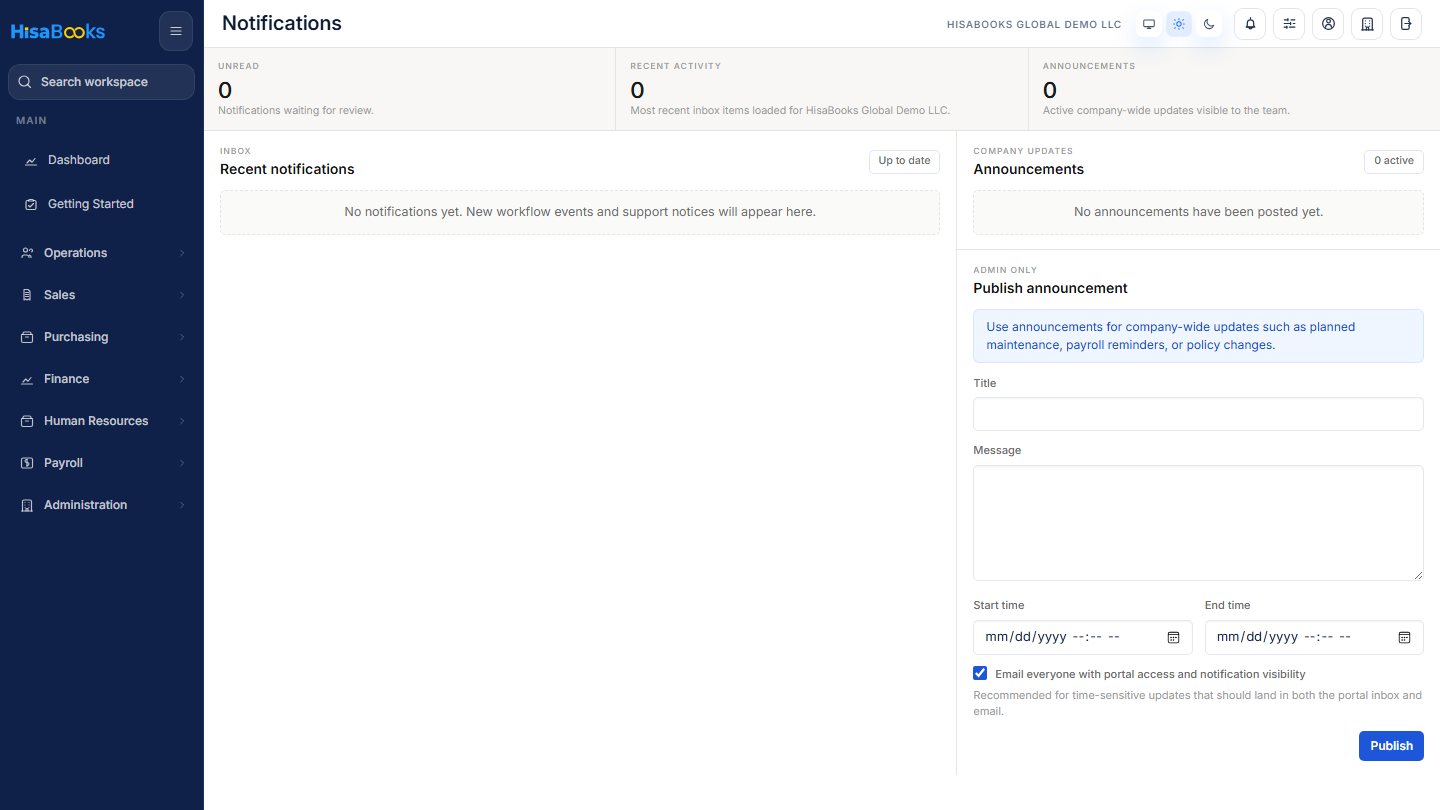Image resolution: width=1440 pixels, height=810 pixels.
Task: Expand the Human Resources menu chevron
Action: (182, 421)
